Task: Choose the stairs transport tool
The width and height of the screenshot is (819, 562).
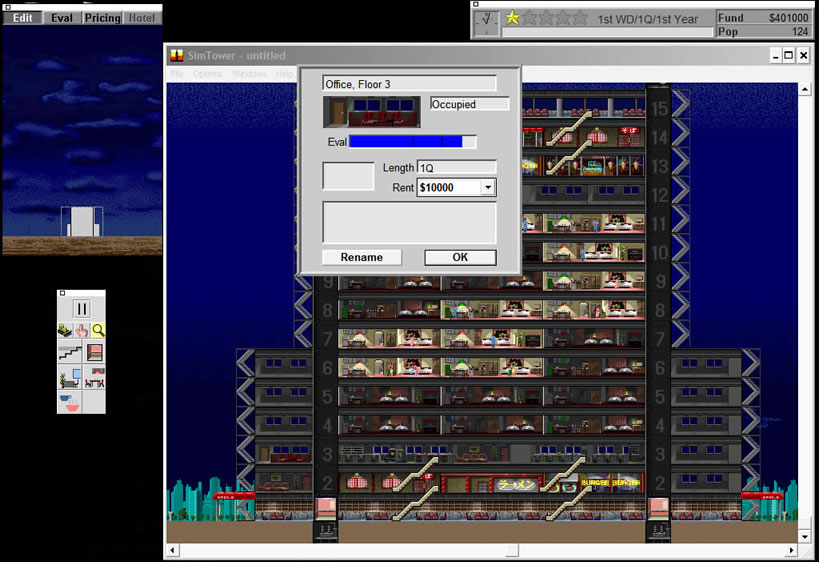Action: [x=69, y=353]
